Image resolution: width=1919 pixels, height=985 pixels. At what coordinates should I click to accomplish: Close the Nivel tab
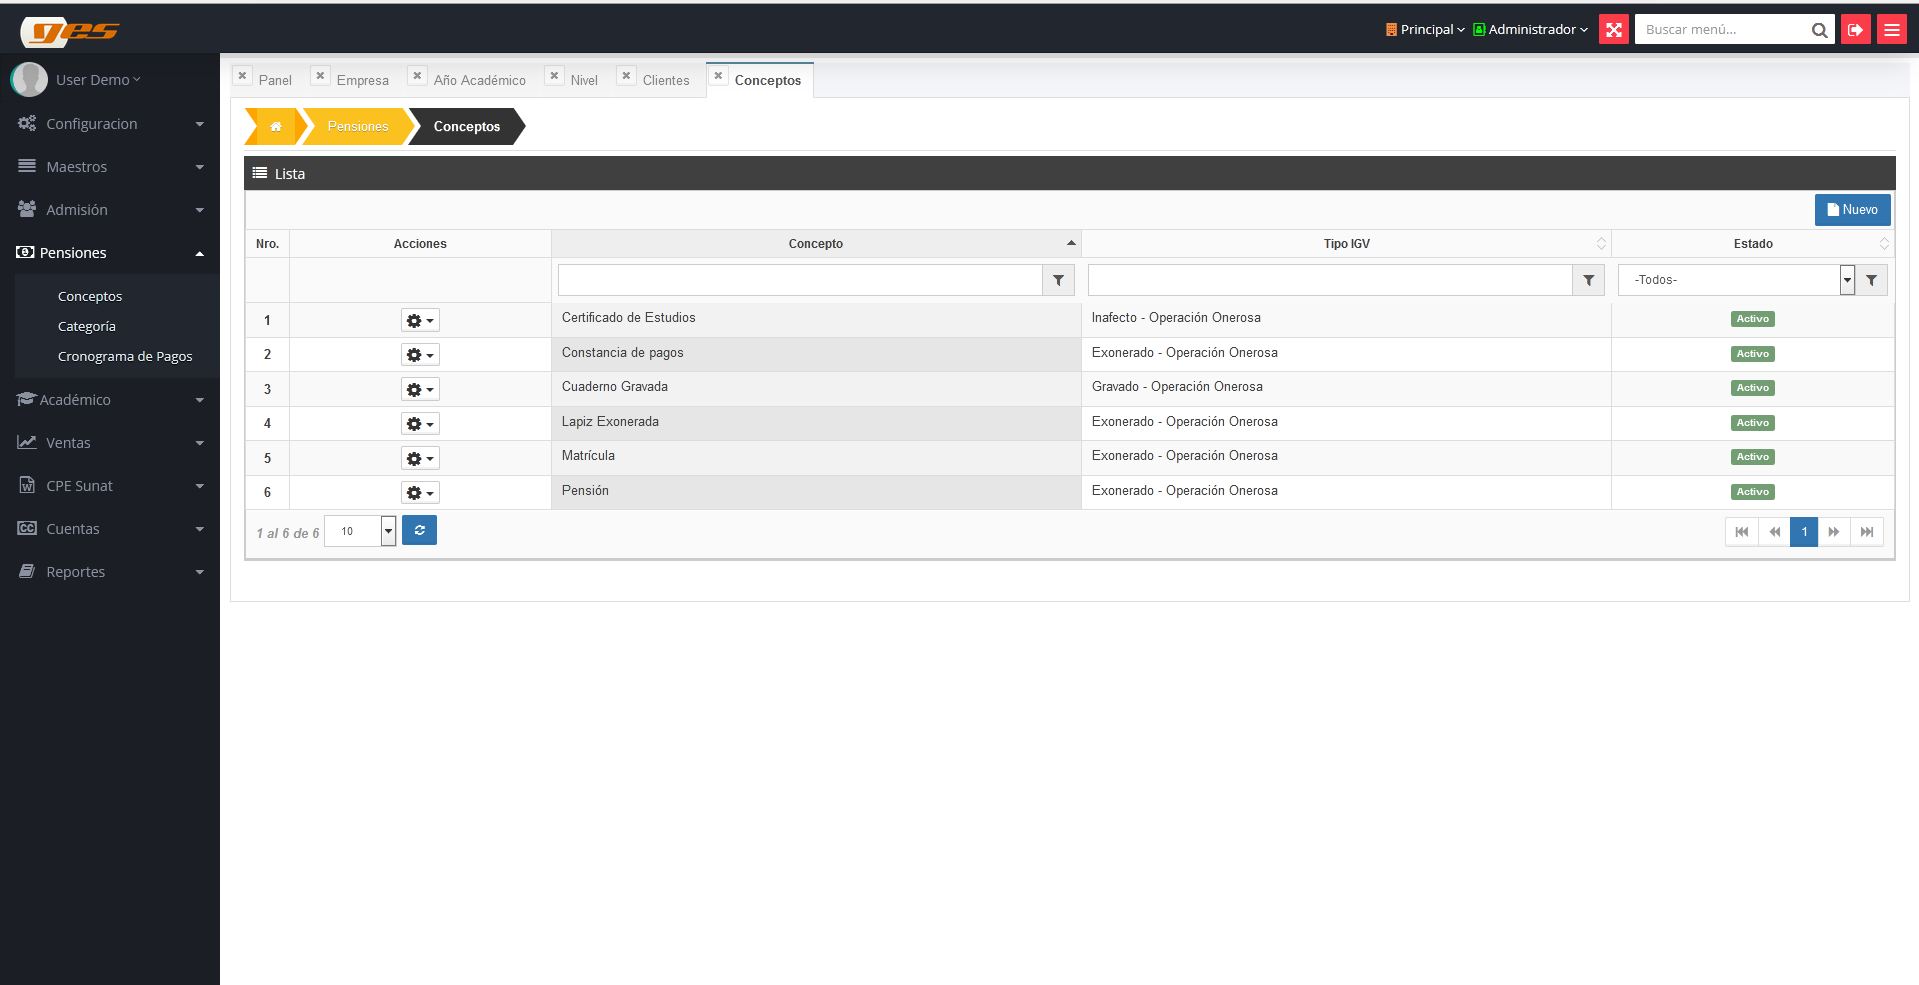(554, 75)
